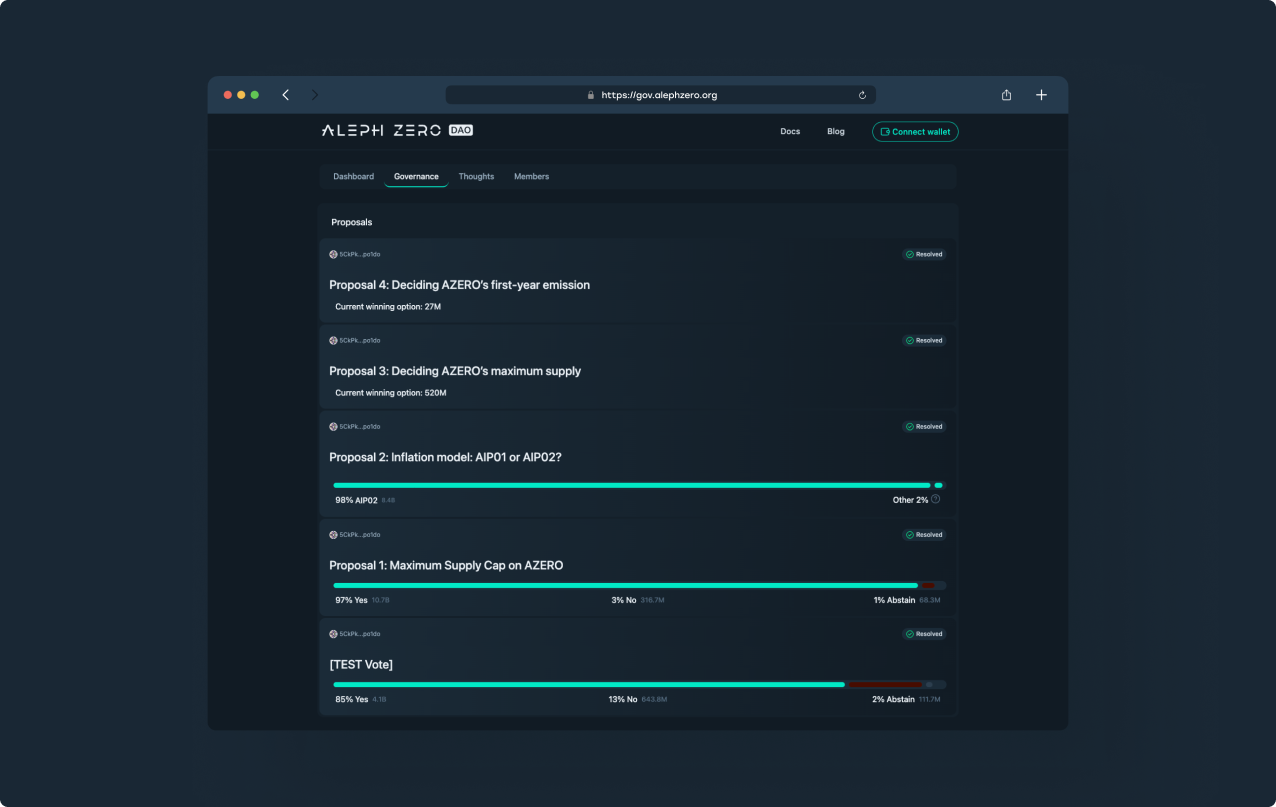The image size is (1276, 807).
Task: Click the browser back arrow
Action: pyautogui.click(x=286, y=95)
